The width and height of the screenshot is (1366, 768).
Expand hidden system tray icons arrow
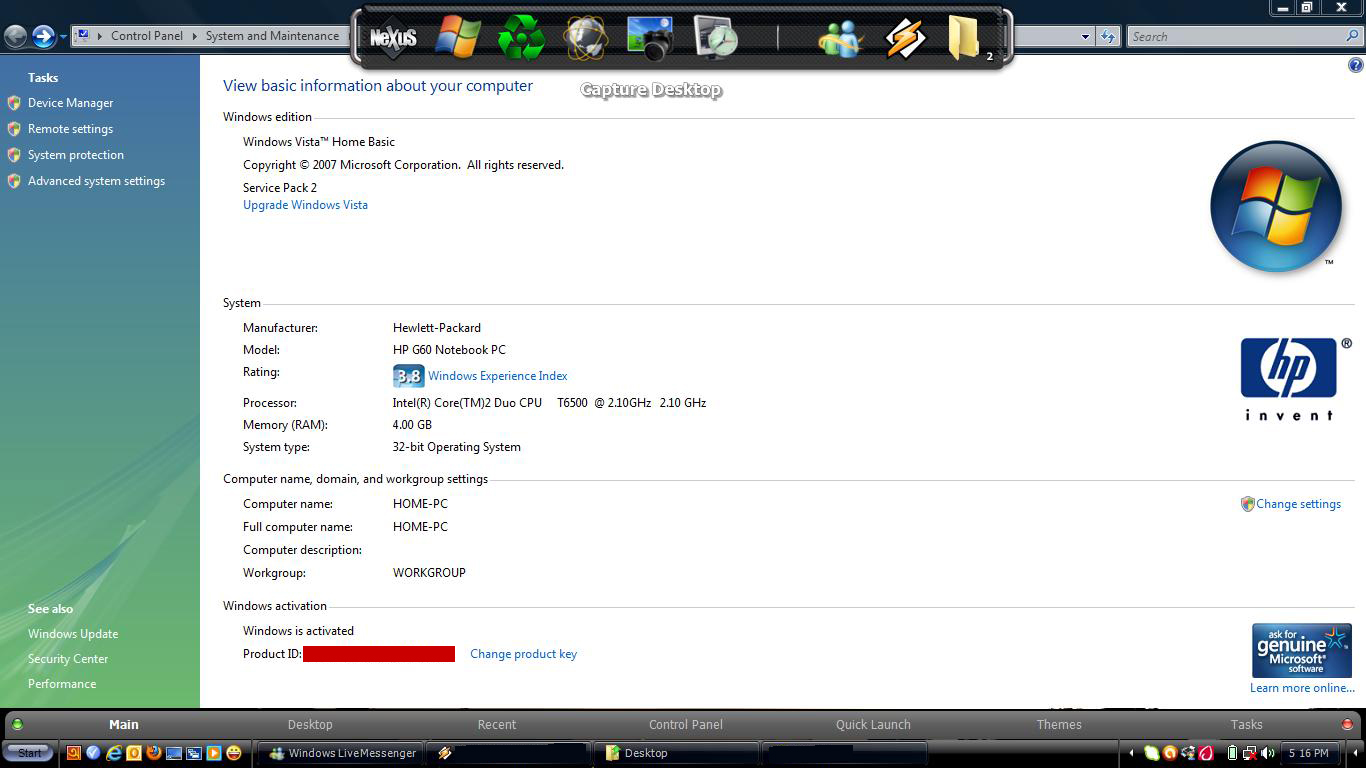1131,753
